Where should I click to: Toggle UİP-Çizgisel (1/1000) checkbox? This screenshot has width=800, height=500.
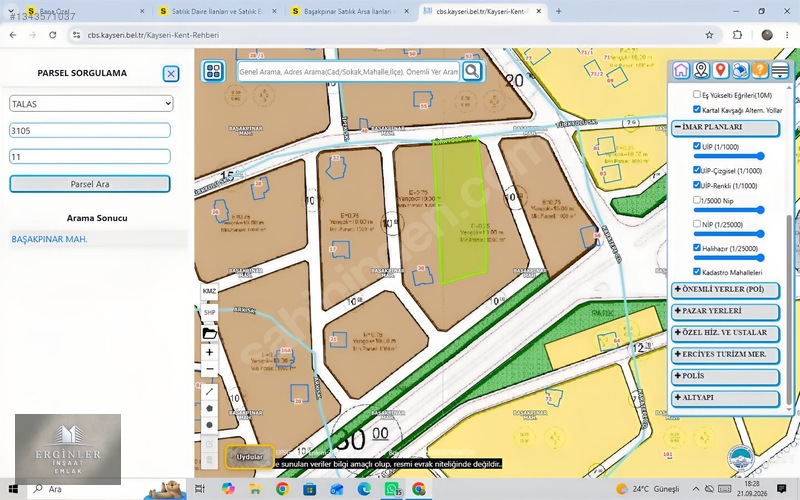coord(696,170)
